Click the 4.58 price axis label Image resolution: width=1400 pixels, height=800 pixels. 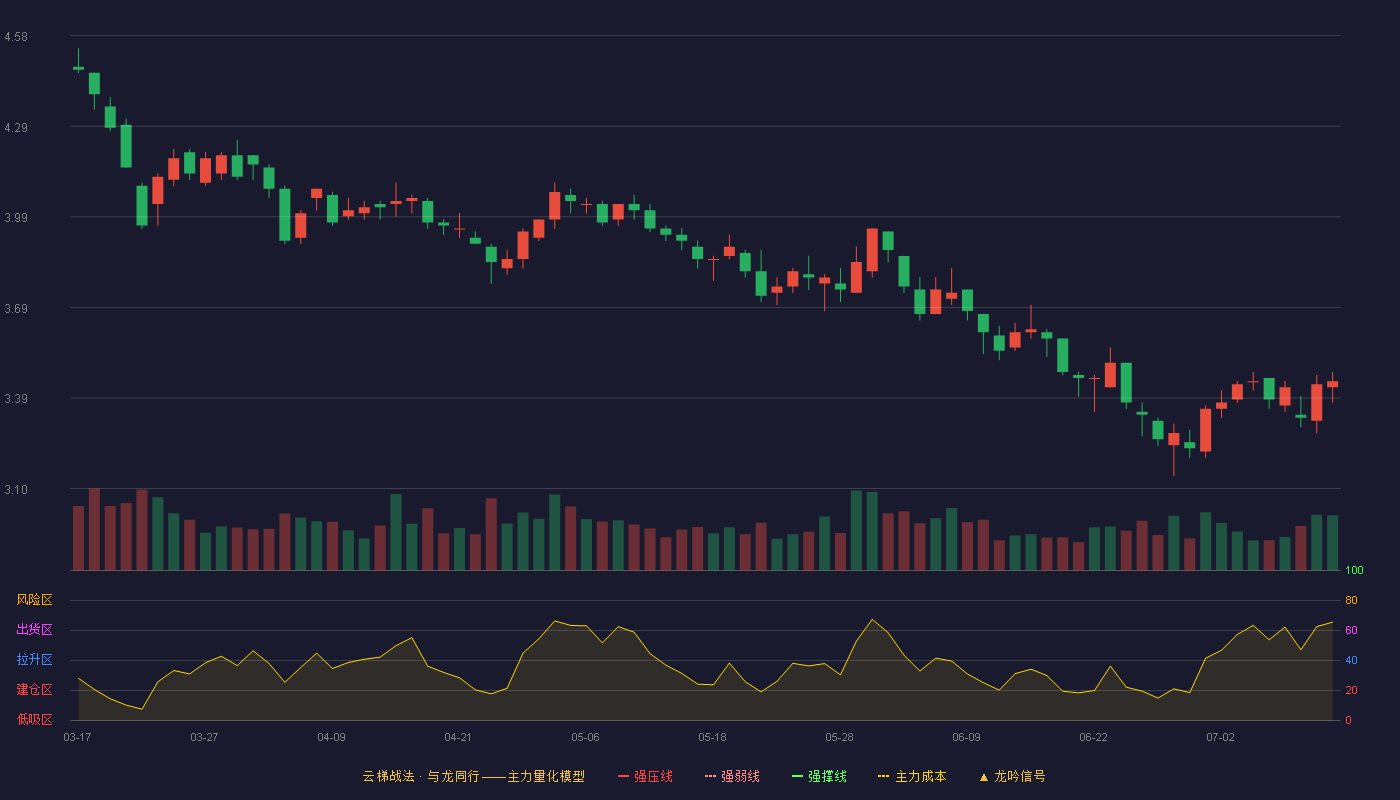coord(16,37)
